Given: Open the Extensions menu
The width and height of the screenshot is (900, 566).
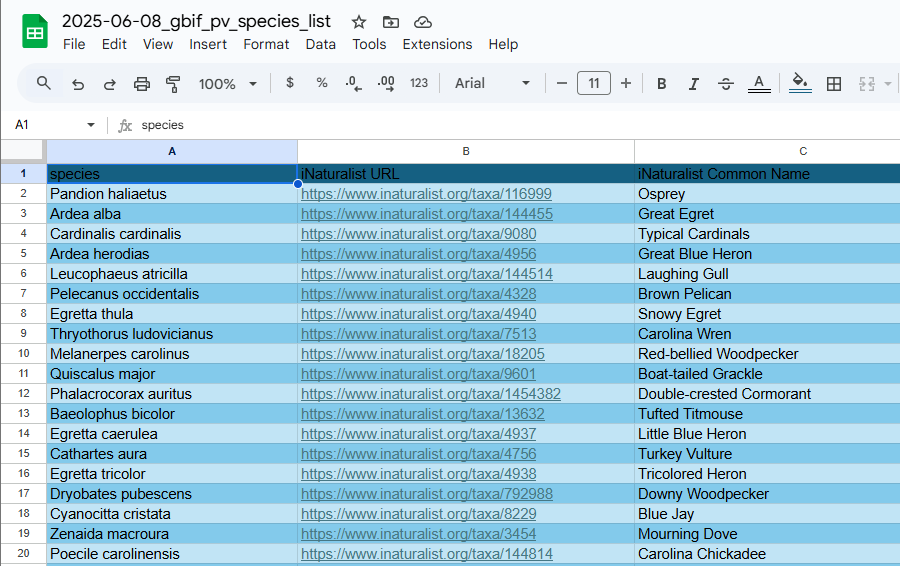Looking at the screenshot, I should 437,44.
